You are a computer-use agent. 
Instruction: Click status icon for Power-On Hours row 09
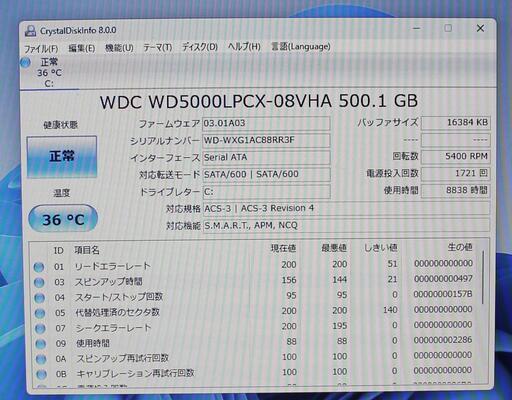[x=40, y=344]
